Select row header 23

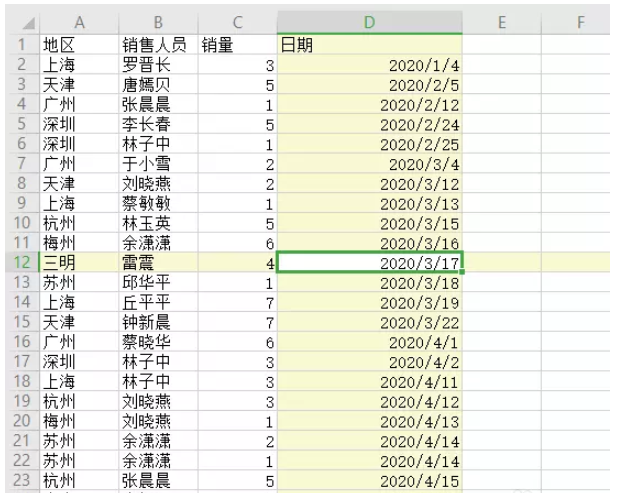click(23, 480)
